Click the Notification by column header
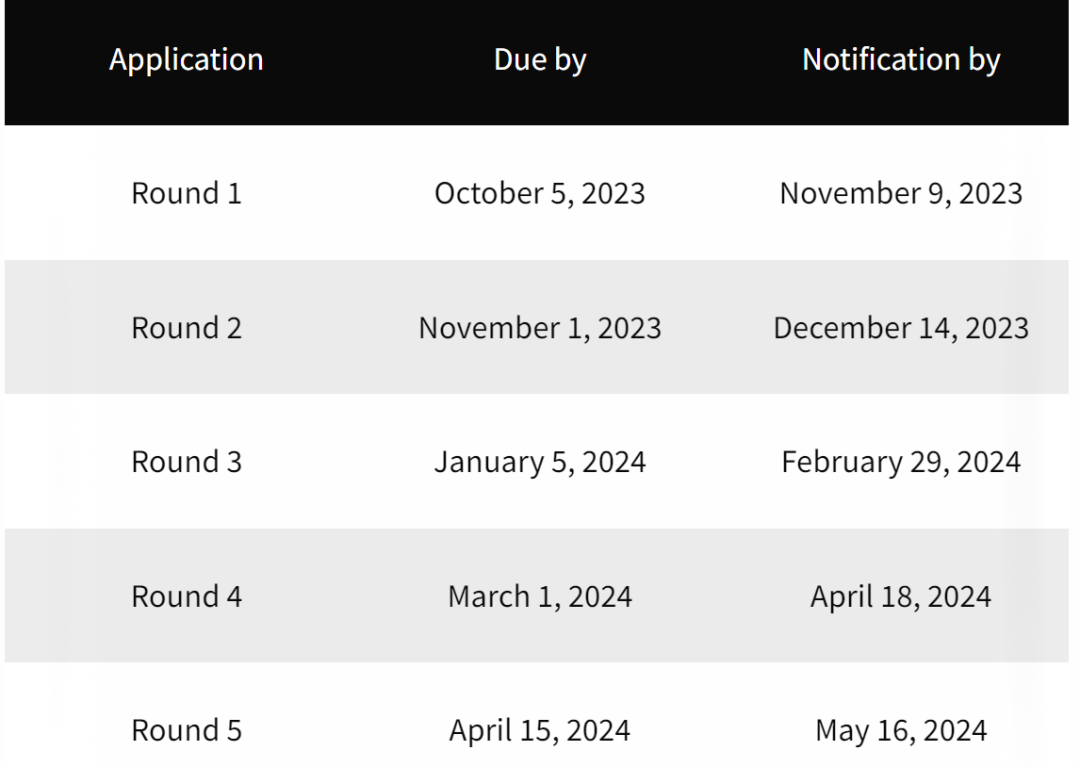1080x767 pixels. (901, 60)
